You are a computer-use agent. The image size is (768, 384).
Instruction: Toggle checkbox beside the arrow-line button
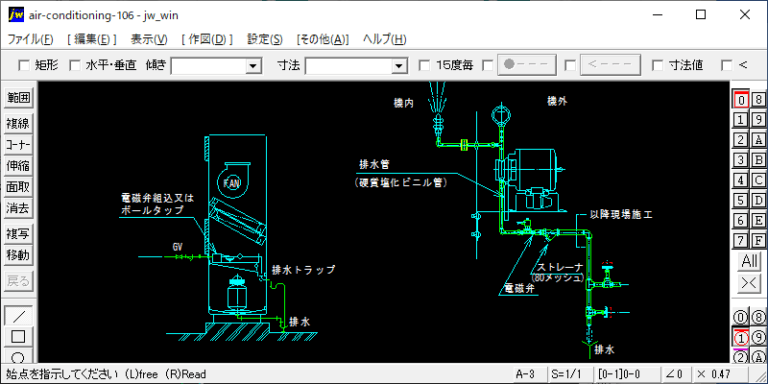point(570,65)
